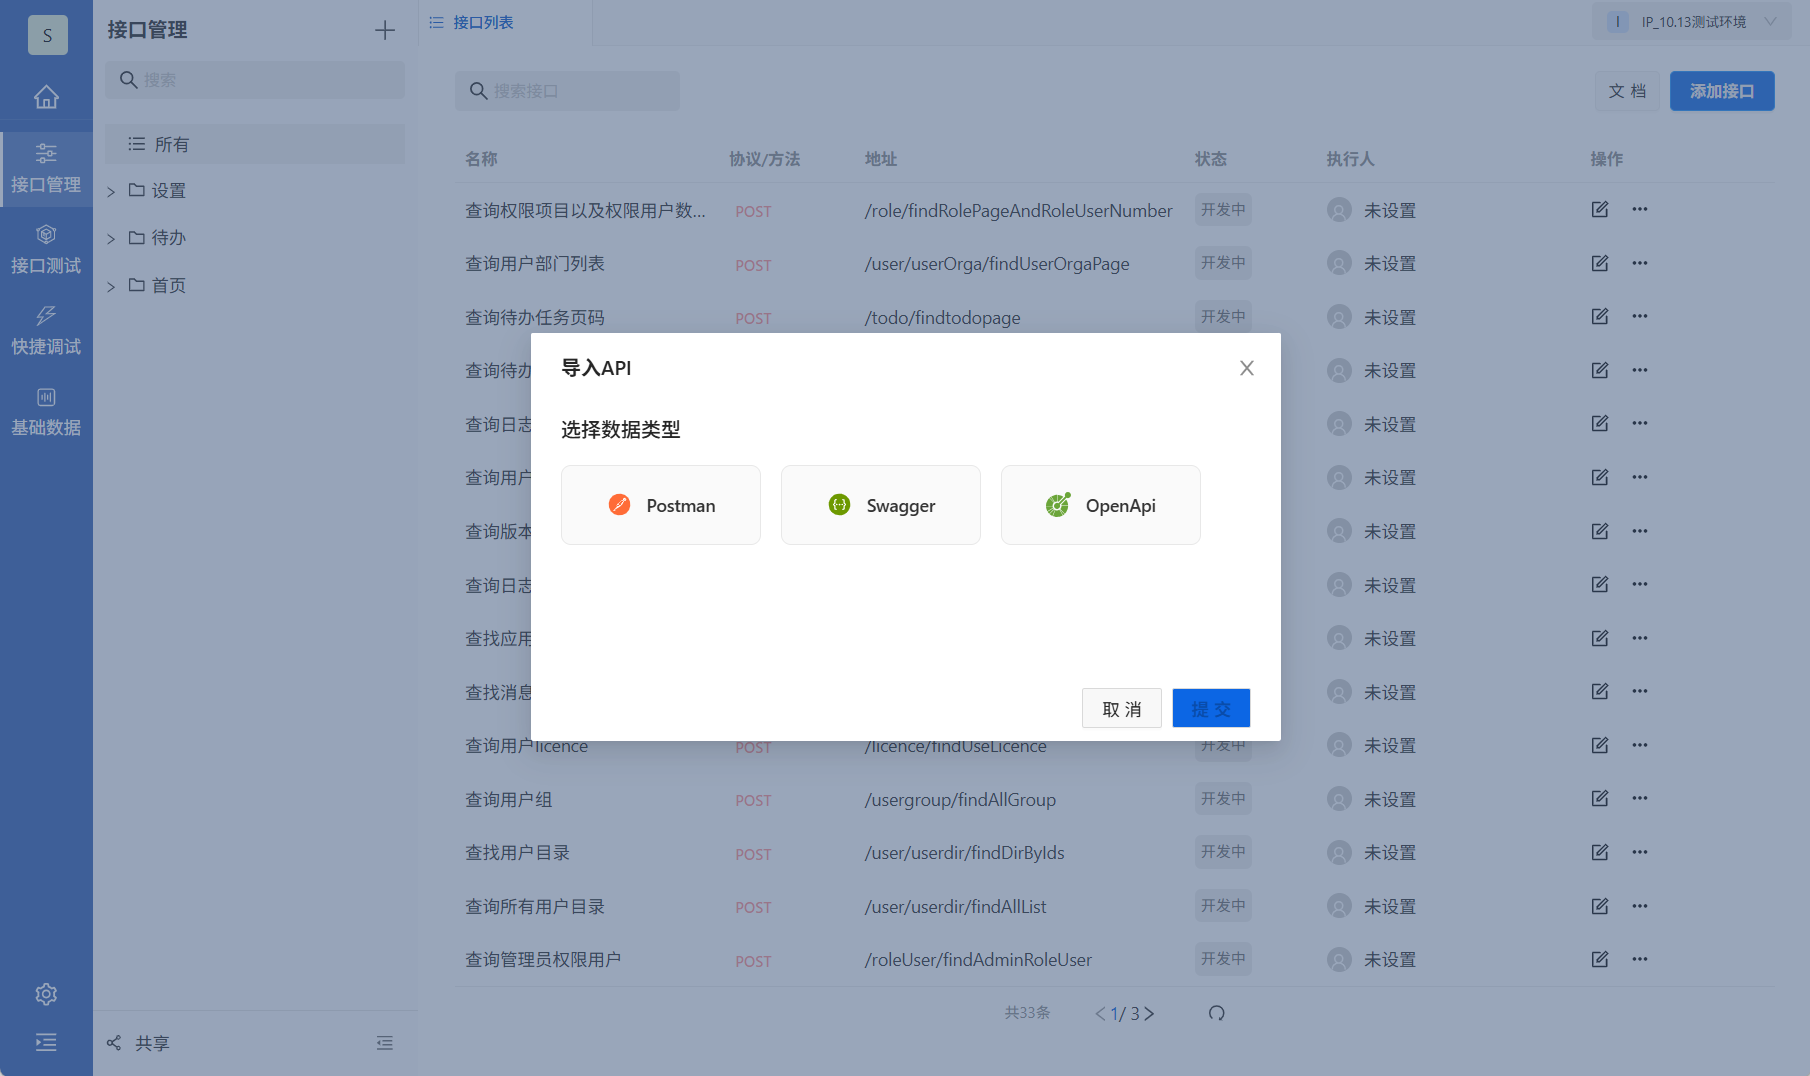Submit the import with 提交 button
The width and height of the screenshot is (1810, 1076).
point(1210,708)
